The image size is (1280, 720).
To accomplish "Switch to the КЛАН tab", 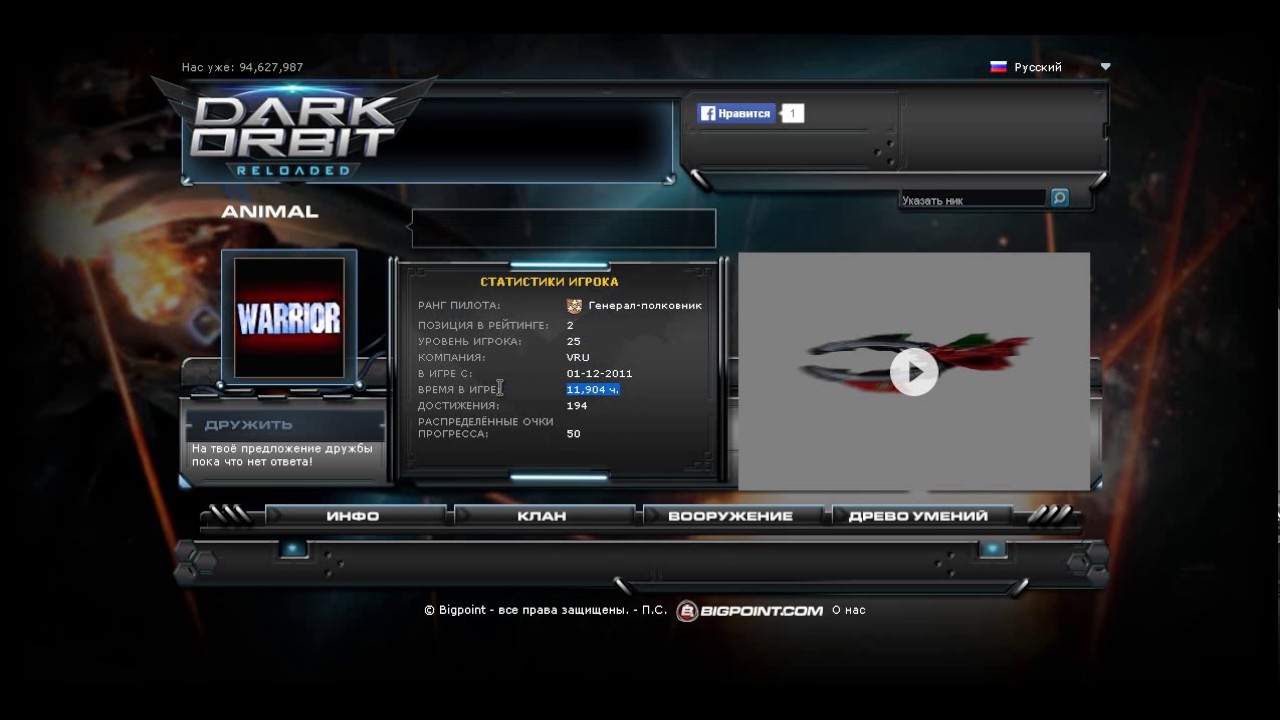I will point(542,516).
